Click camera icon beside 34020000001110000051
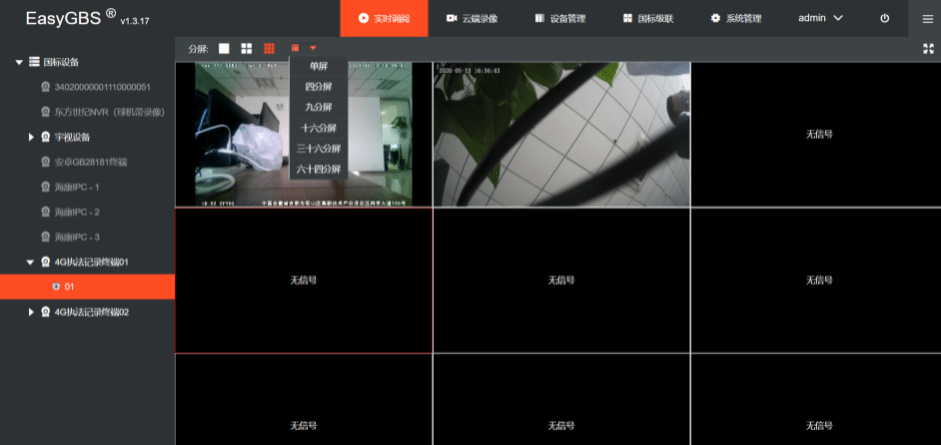This screenshot has width=941, height=445. (45, 87)
